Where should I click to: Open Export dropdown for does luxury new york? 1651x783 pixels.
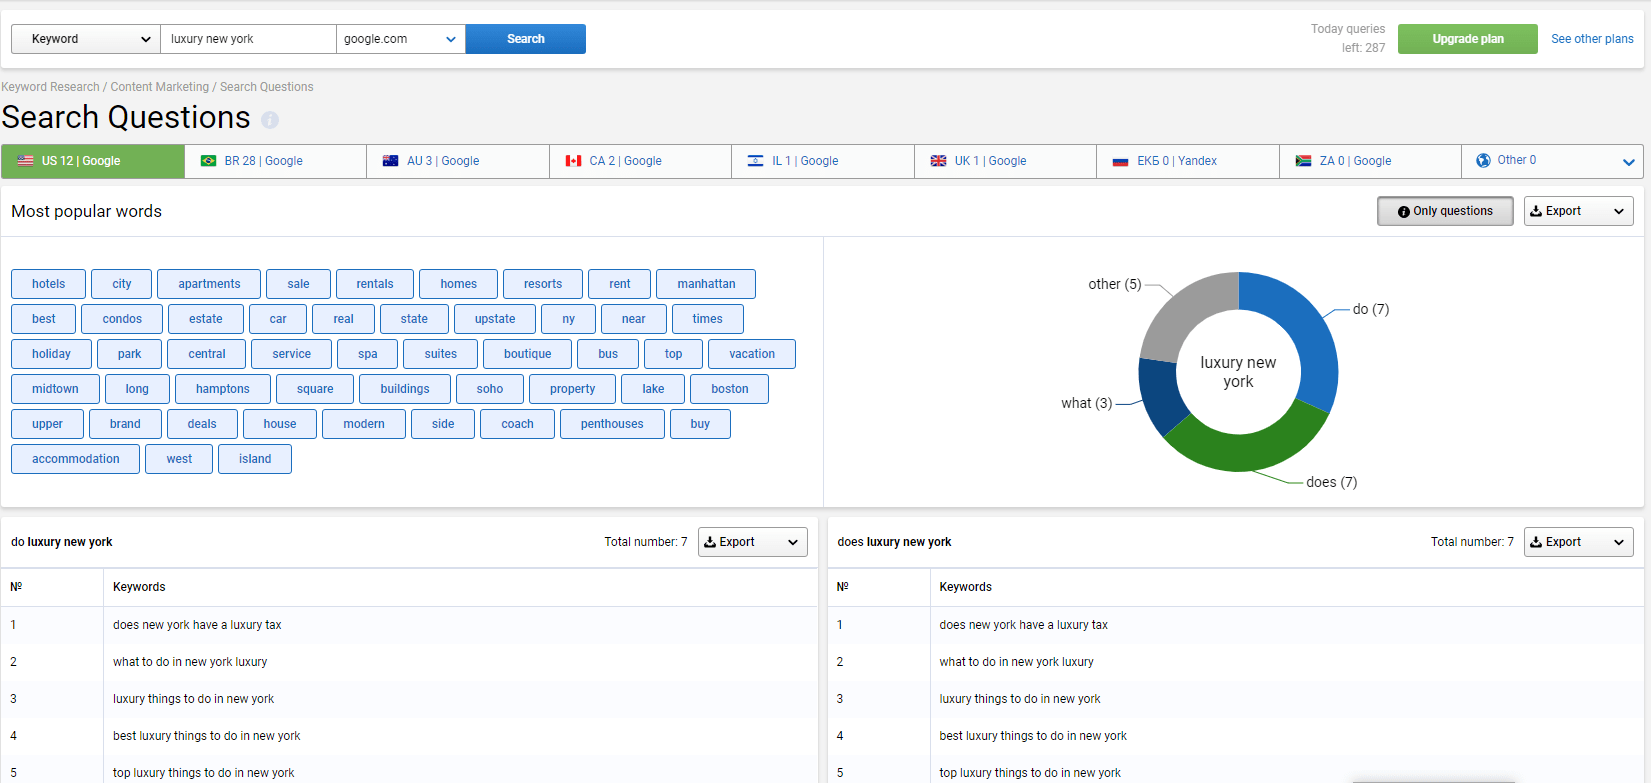click(x=1578, y=542)
